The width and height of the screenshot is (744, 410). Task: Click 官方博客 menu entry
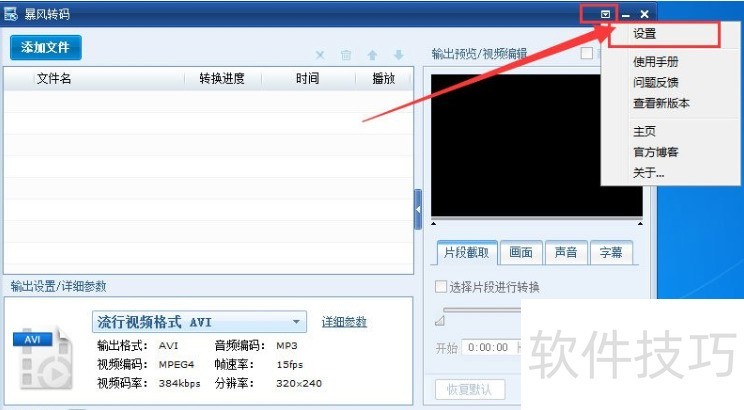tap(656, 152)
